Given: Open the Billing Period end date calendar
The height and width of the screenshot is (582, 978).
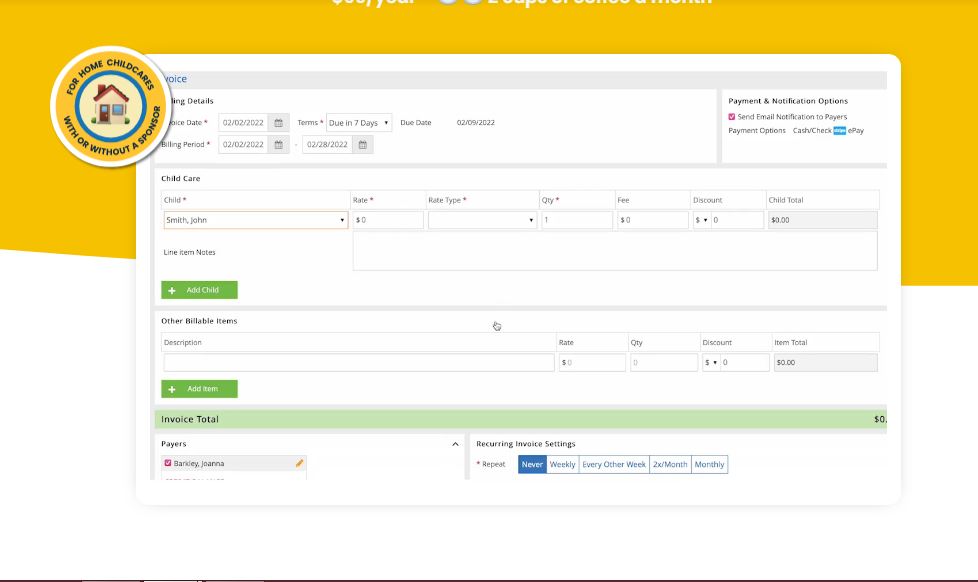Looking at the screenshot, I should [x=363, y=145].
